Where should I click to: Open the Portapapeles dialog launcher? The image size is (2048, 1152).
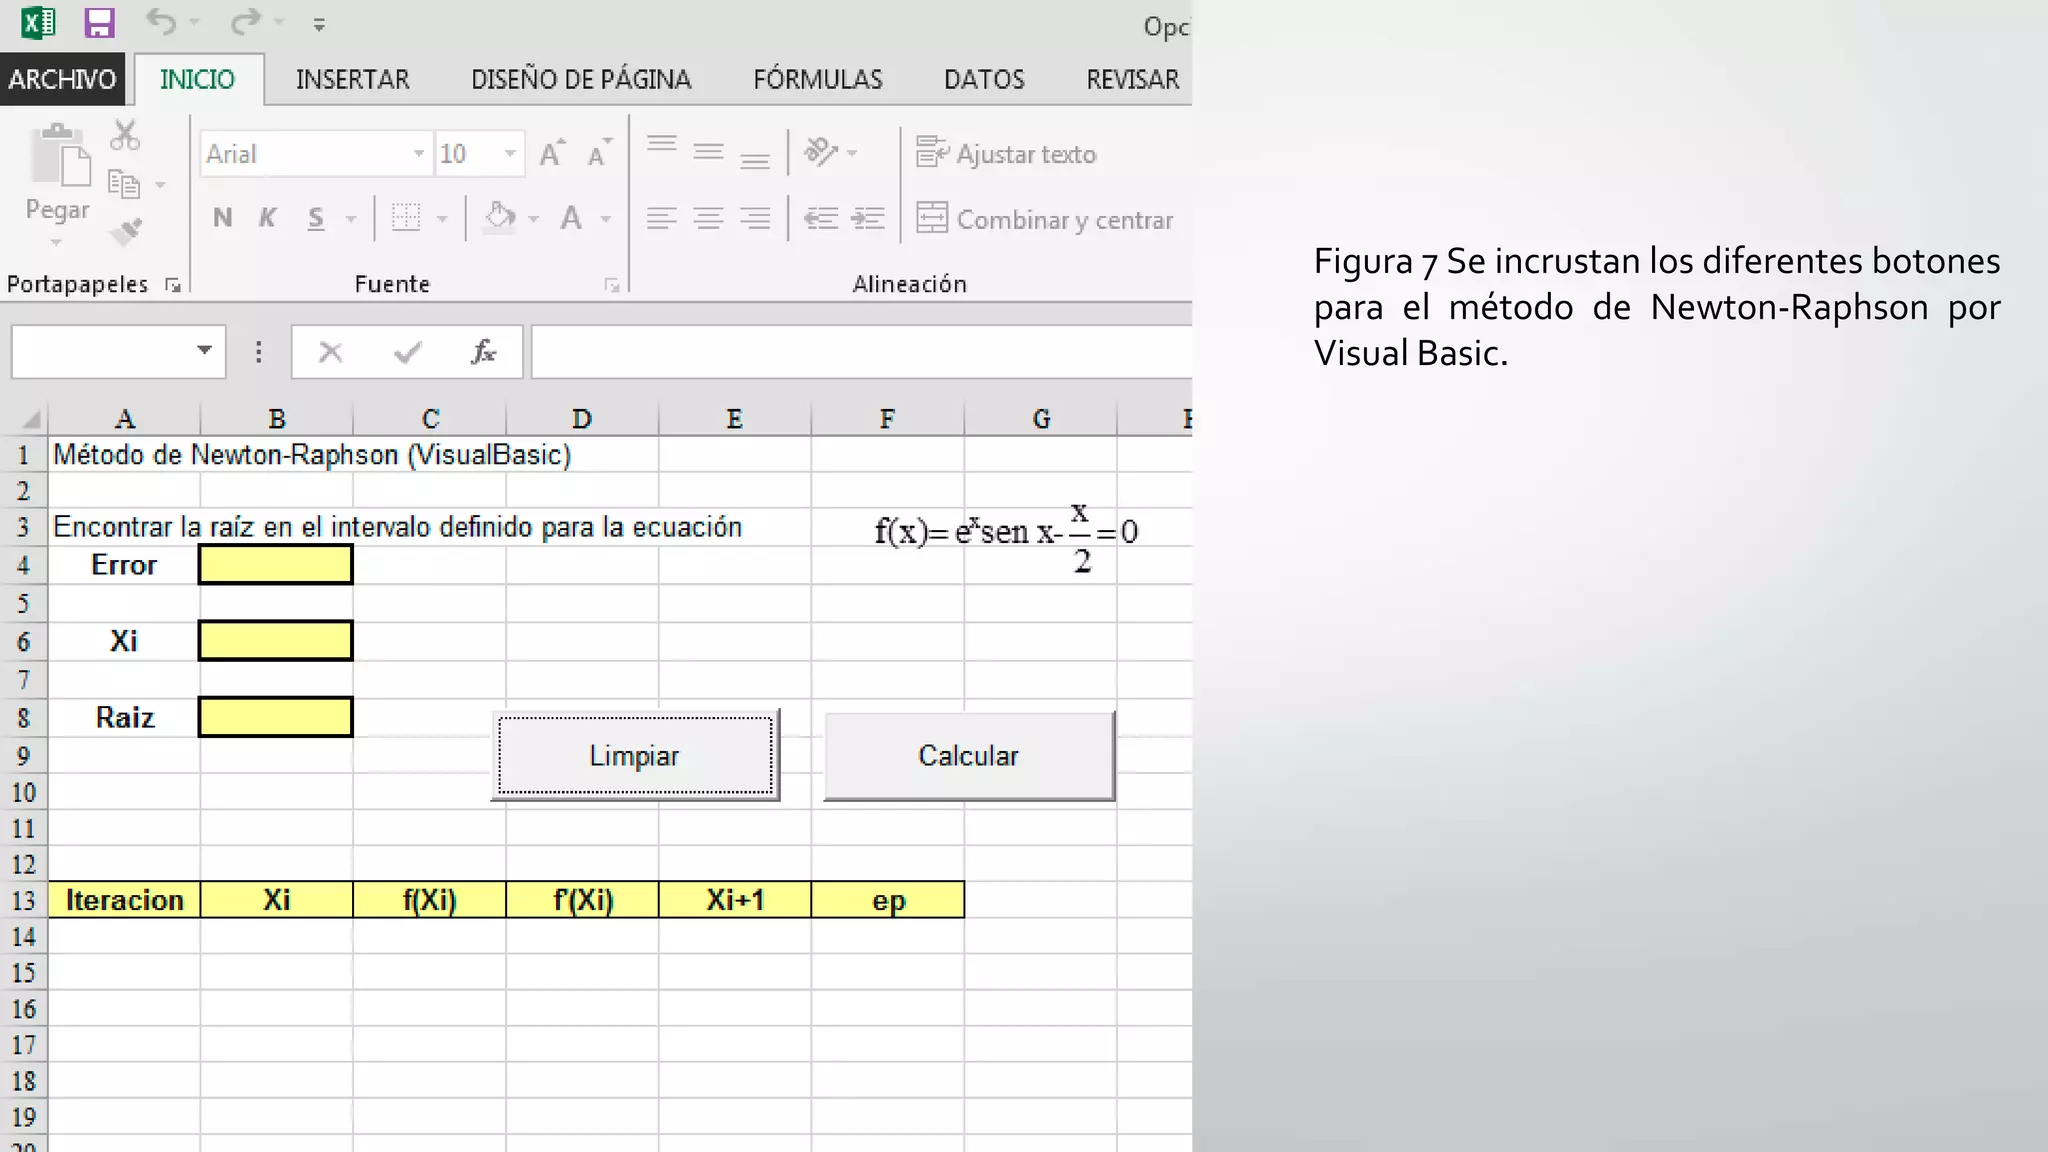(173, 286)
